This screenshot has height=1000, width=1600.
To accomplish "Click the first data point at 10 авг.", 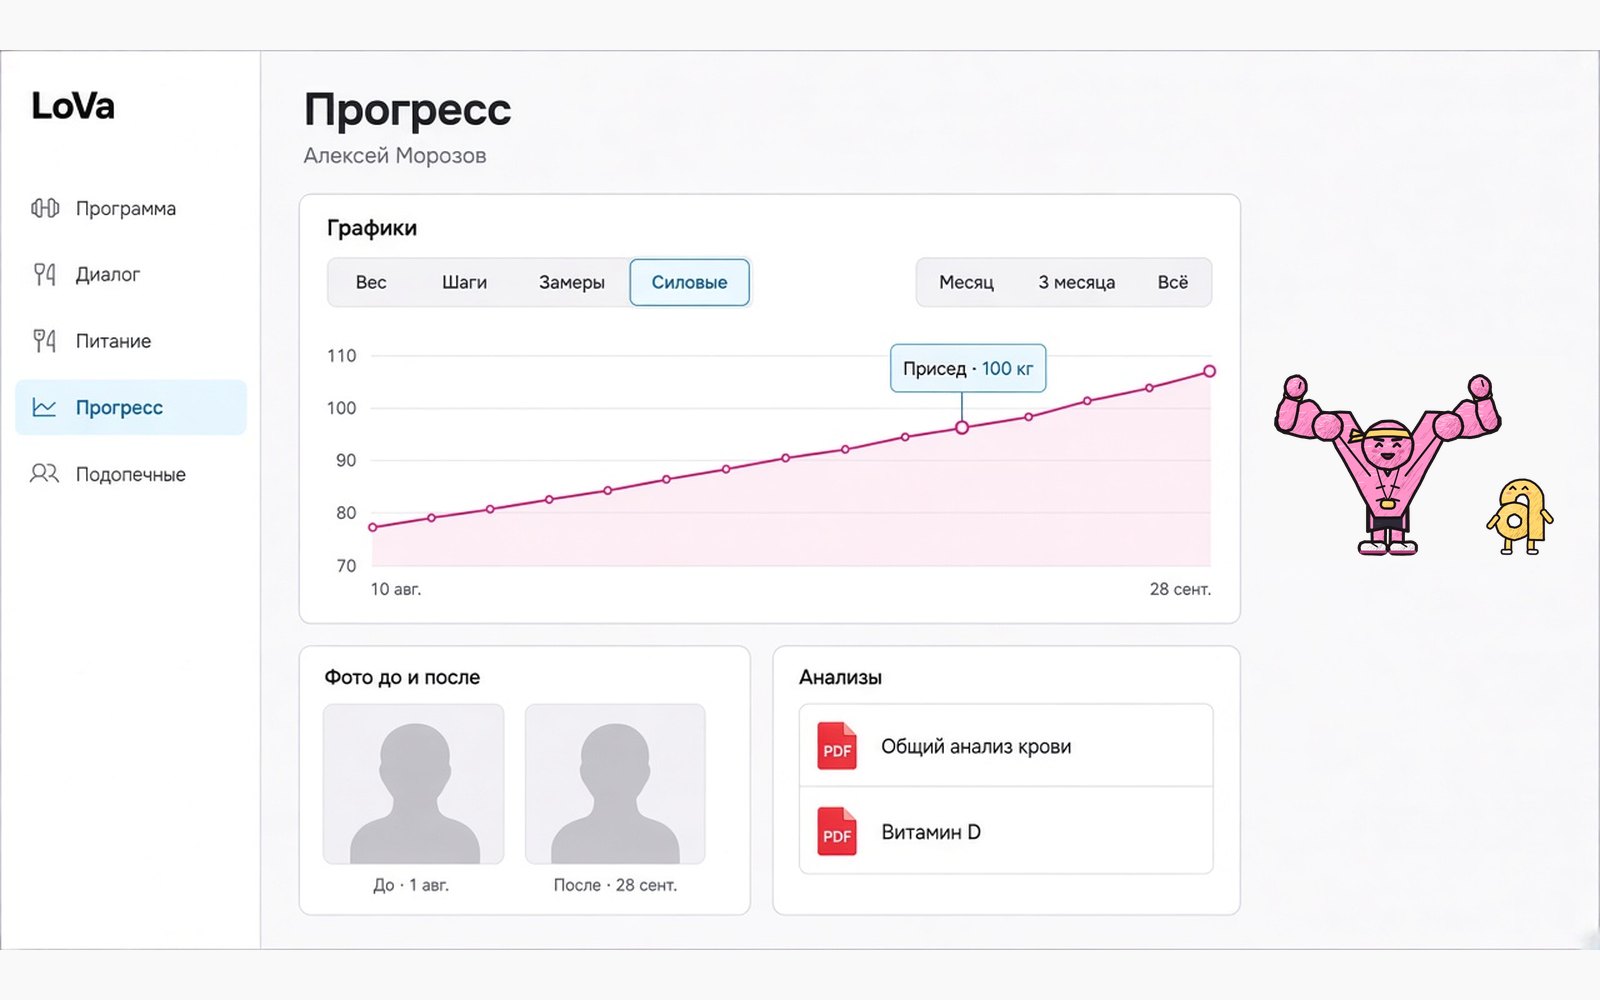I will point(373,527).
